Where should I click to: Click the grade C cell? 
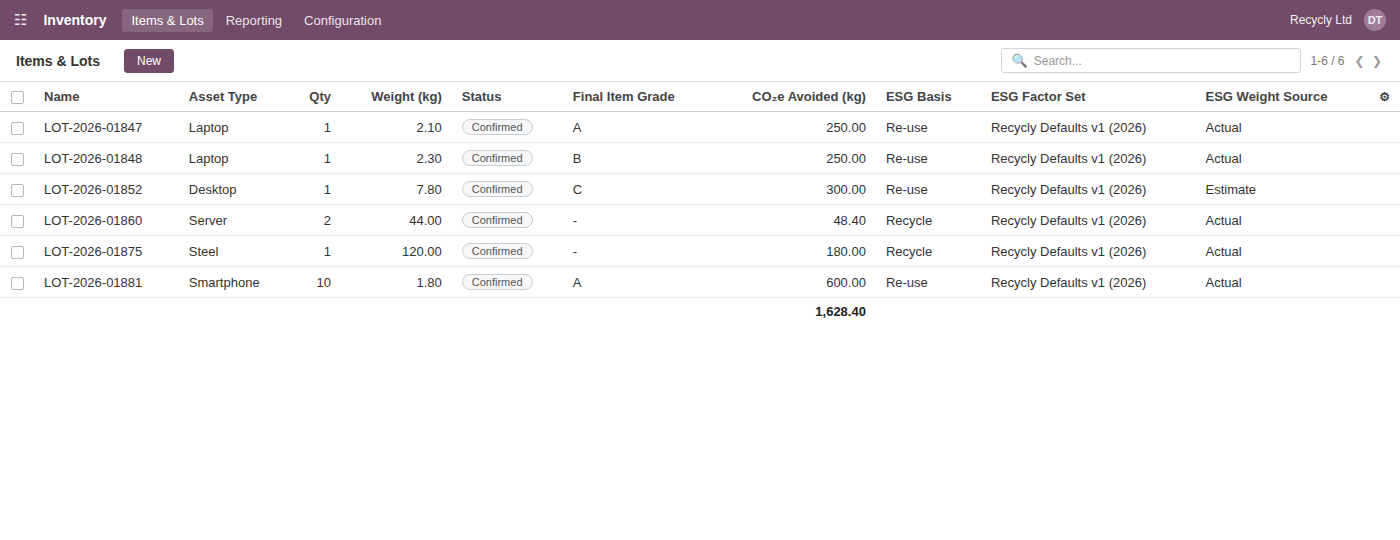(577, 190)
